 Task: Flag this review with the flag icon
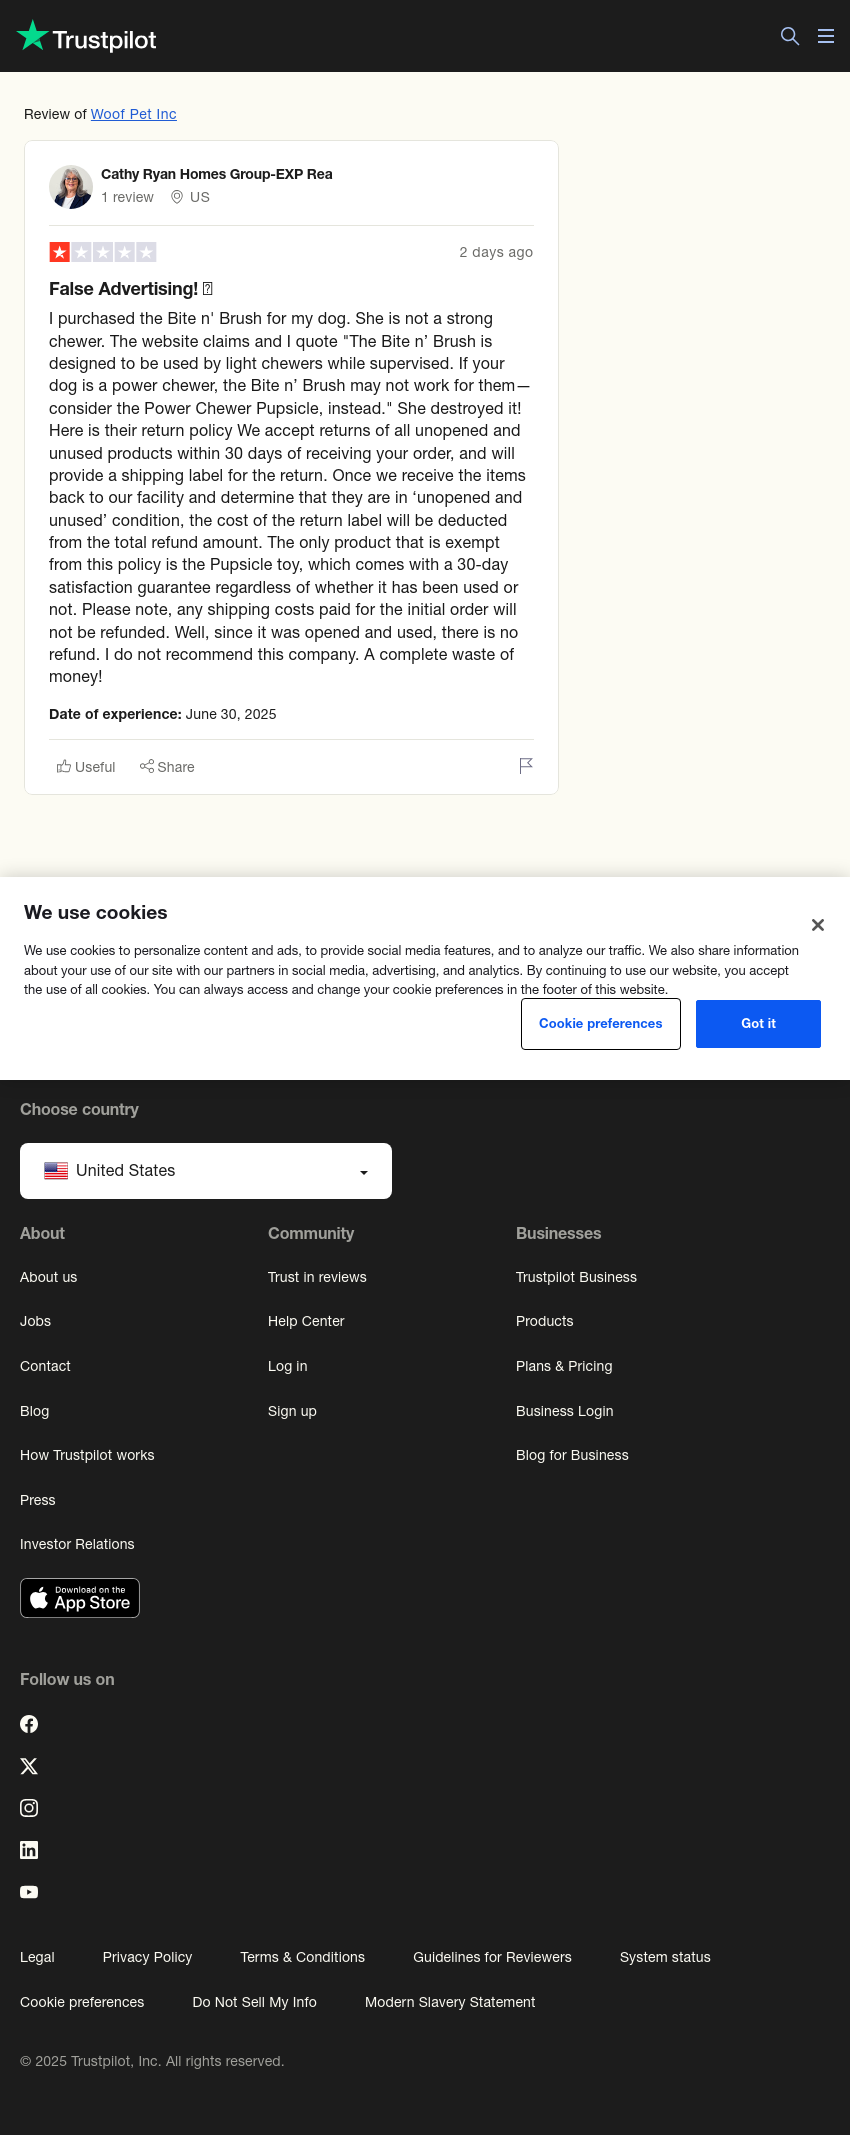click(x=526, y=766)
